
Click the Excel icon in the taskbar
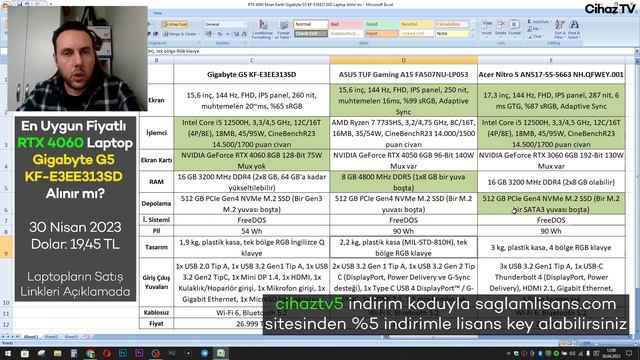tap(221, 353)
